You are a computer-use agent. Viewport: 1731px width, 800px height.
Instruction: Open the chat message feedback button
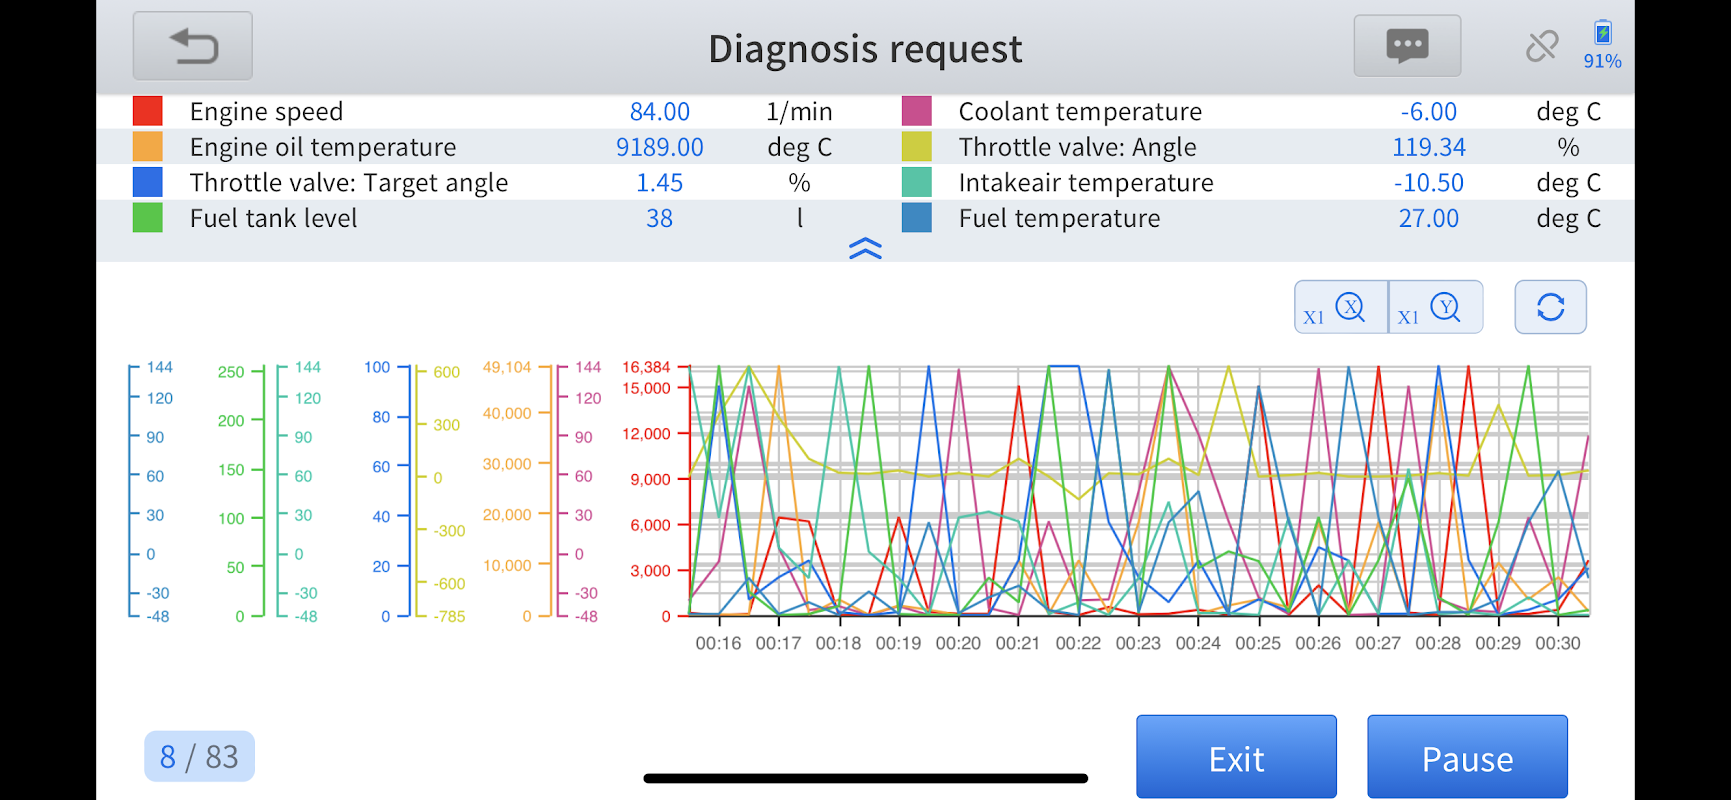[x=1407, y=46]
